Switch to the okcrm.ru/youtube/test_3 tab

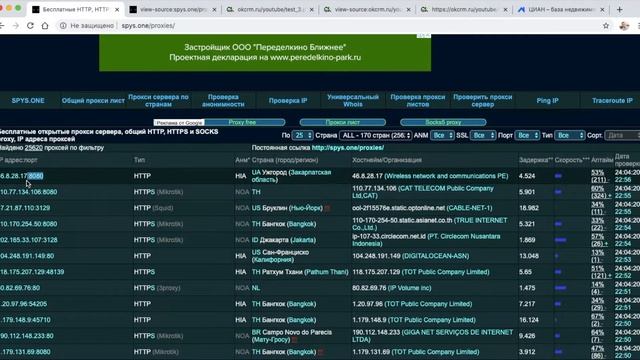point(269,9)
